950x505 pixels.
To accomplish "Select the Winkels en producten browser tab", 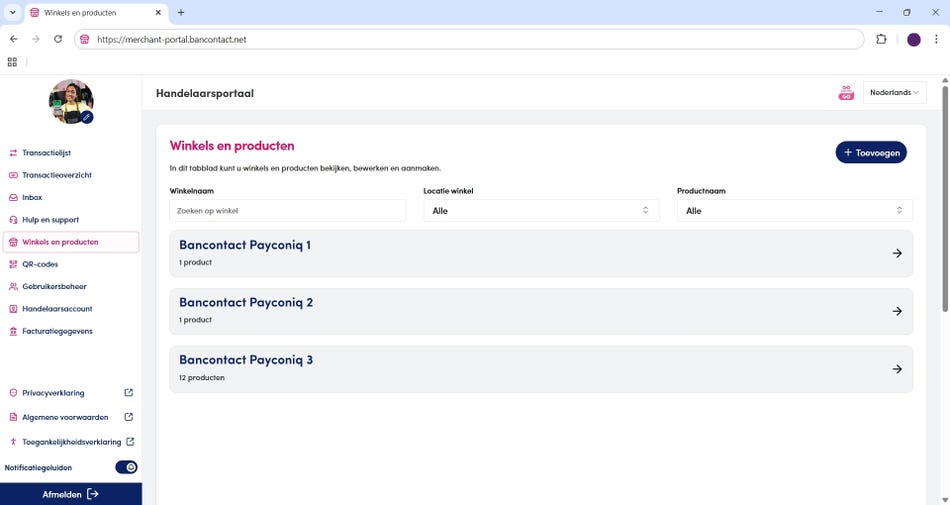I will [96, 13].
